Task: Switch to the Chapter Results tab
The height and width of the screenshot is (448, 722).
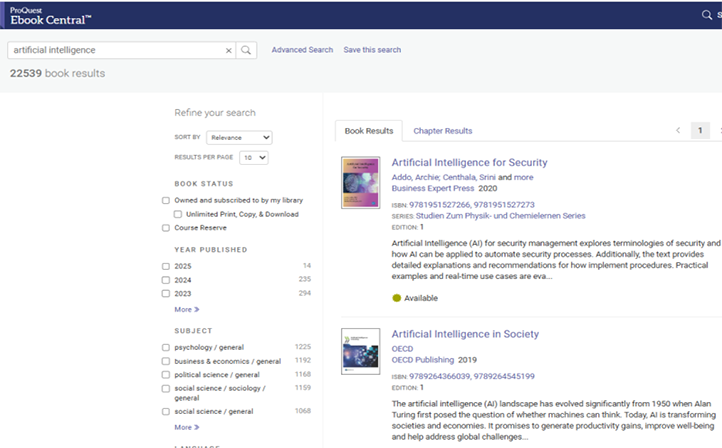Action: [x=443, y=131]
